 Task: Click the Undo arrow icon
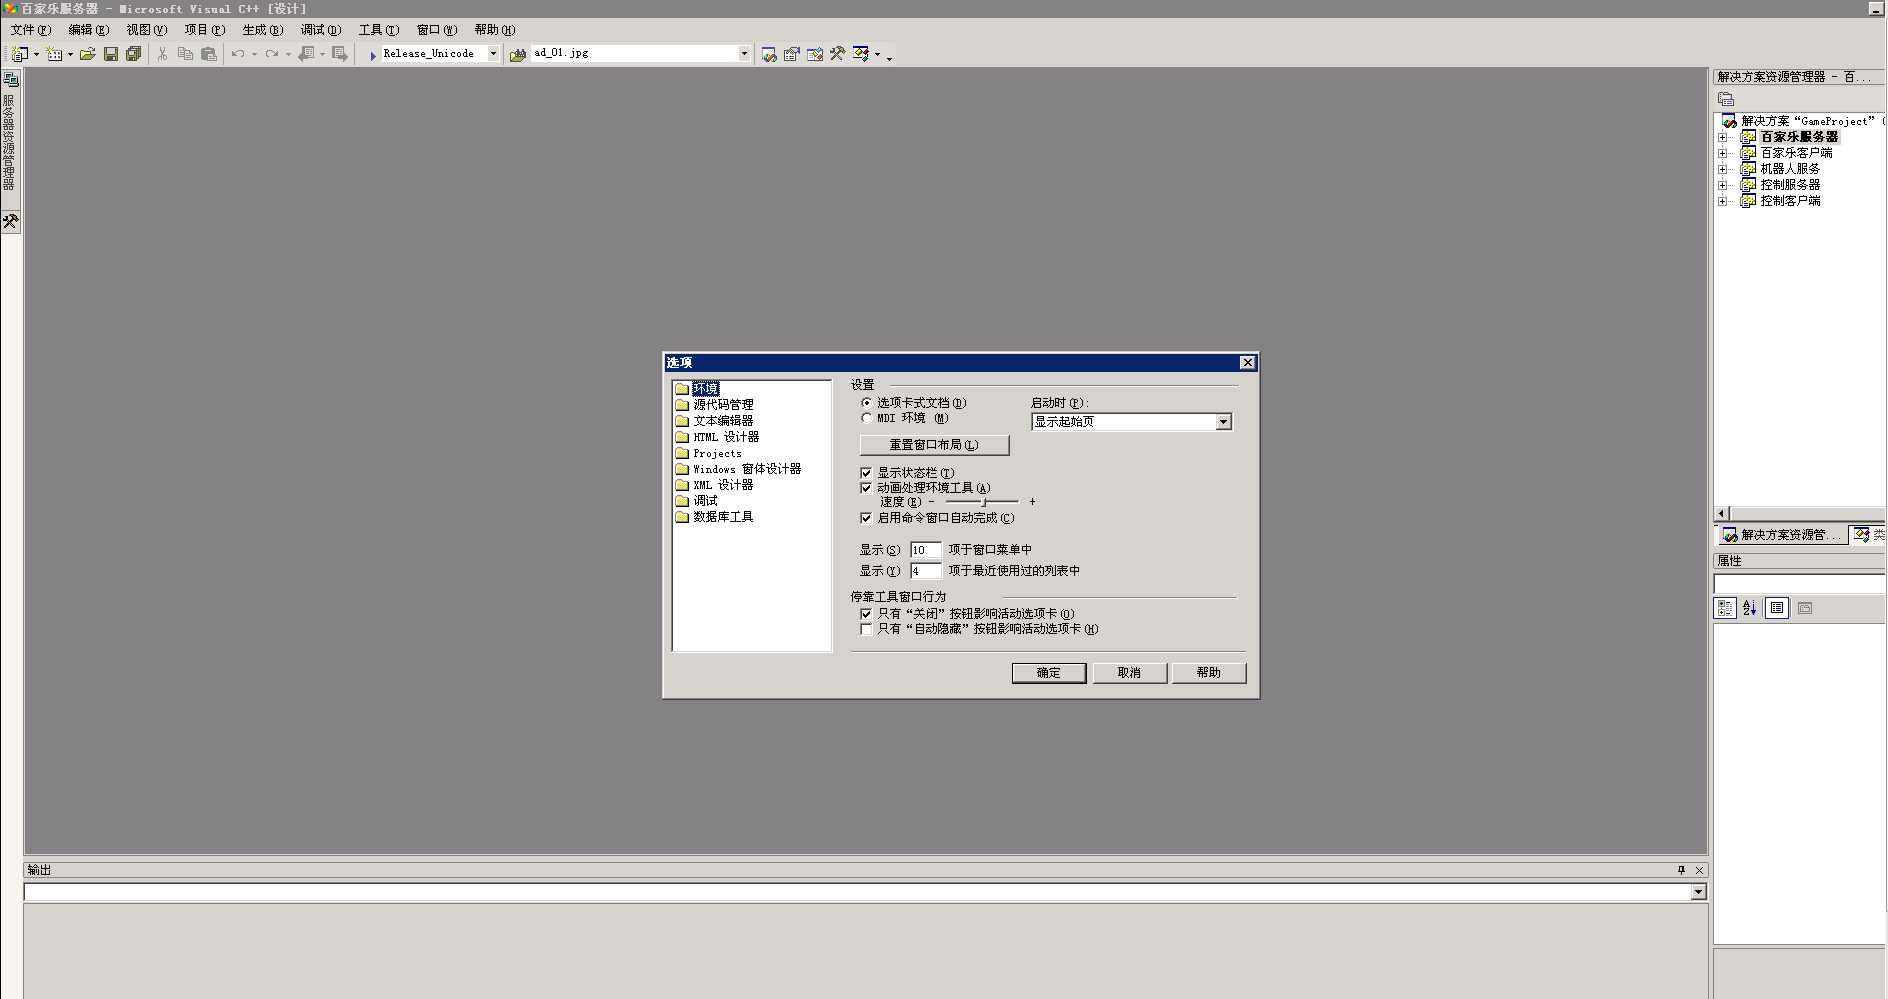click(x=238, y=54)
